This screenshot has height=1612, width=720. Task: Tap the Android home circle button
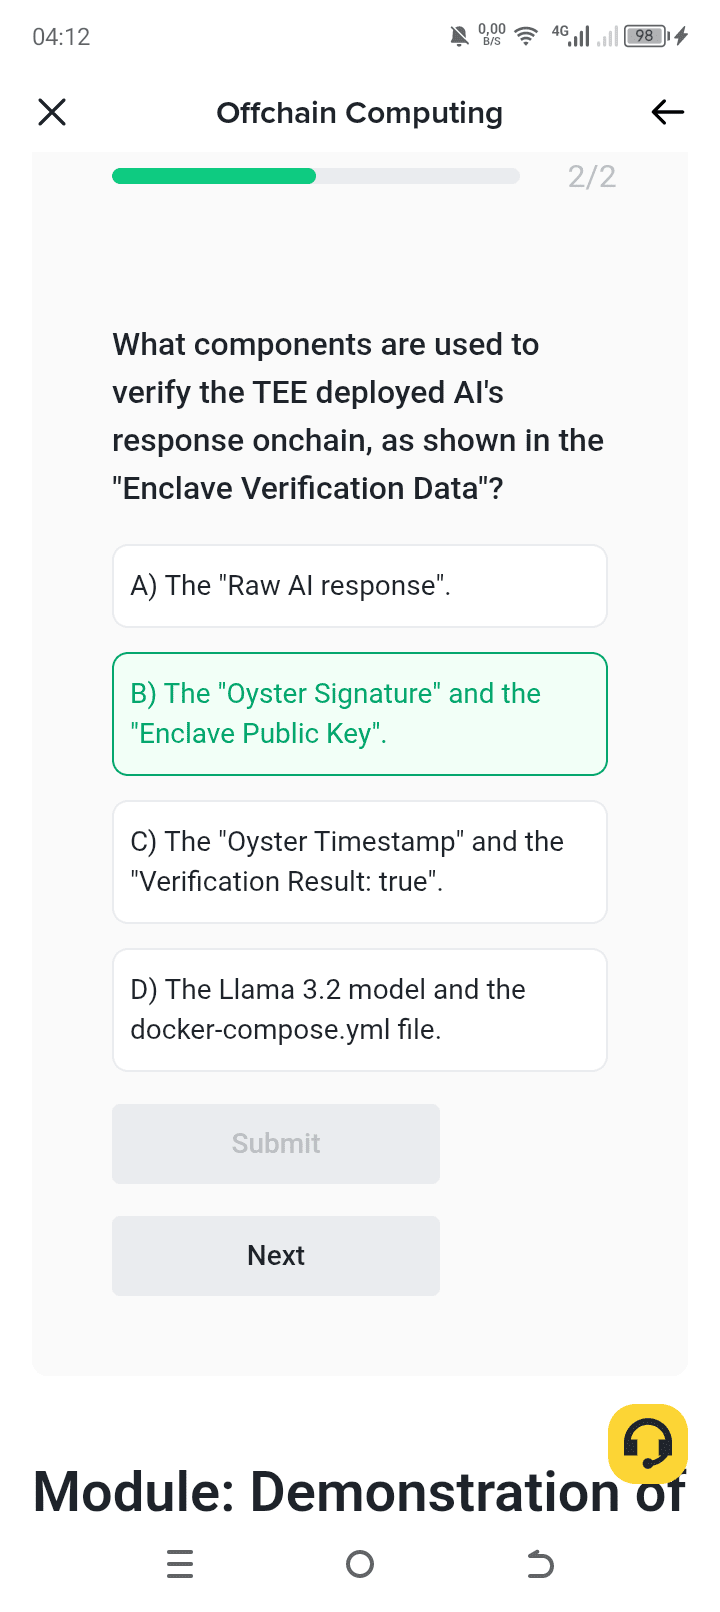coord(360,1563)
